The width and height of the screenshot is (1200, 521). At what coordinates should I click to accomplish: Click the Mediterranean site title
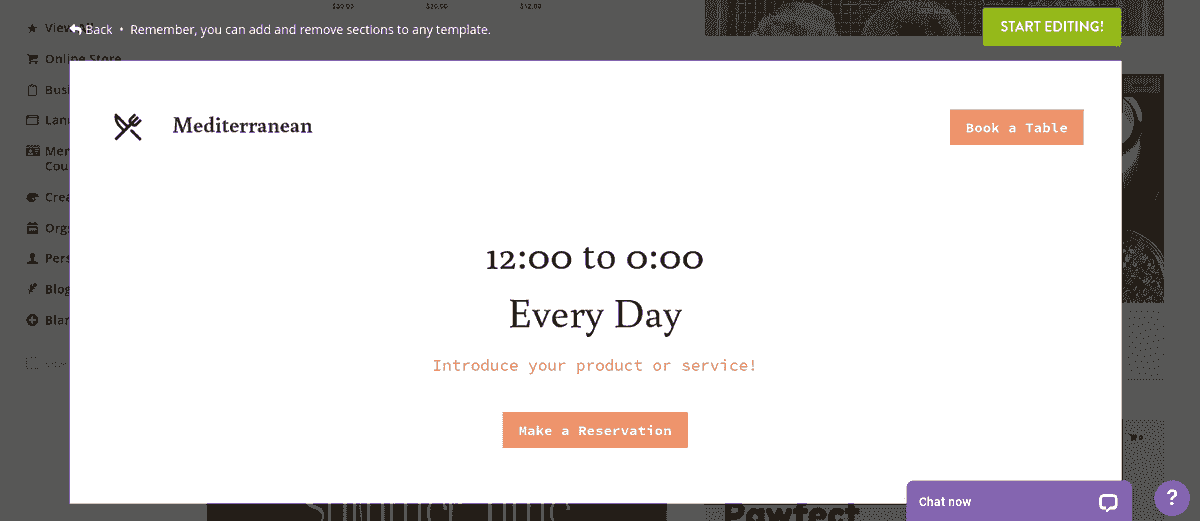point(242,126)
